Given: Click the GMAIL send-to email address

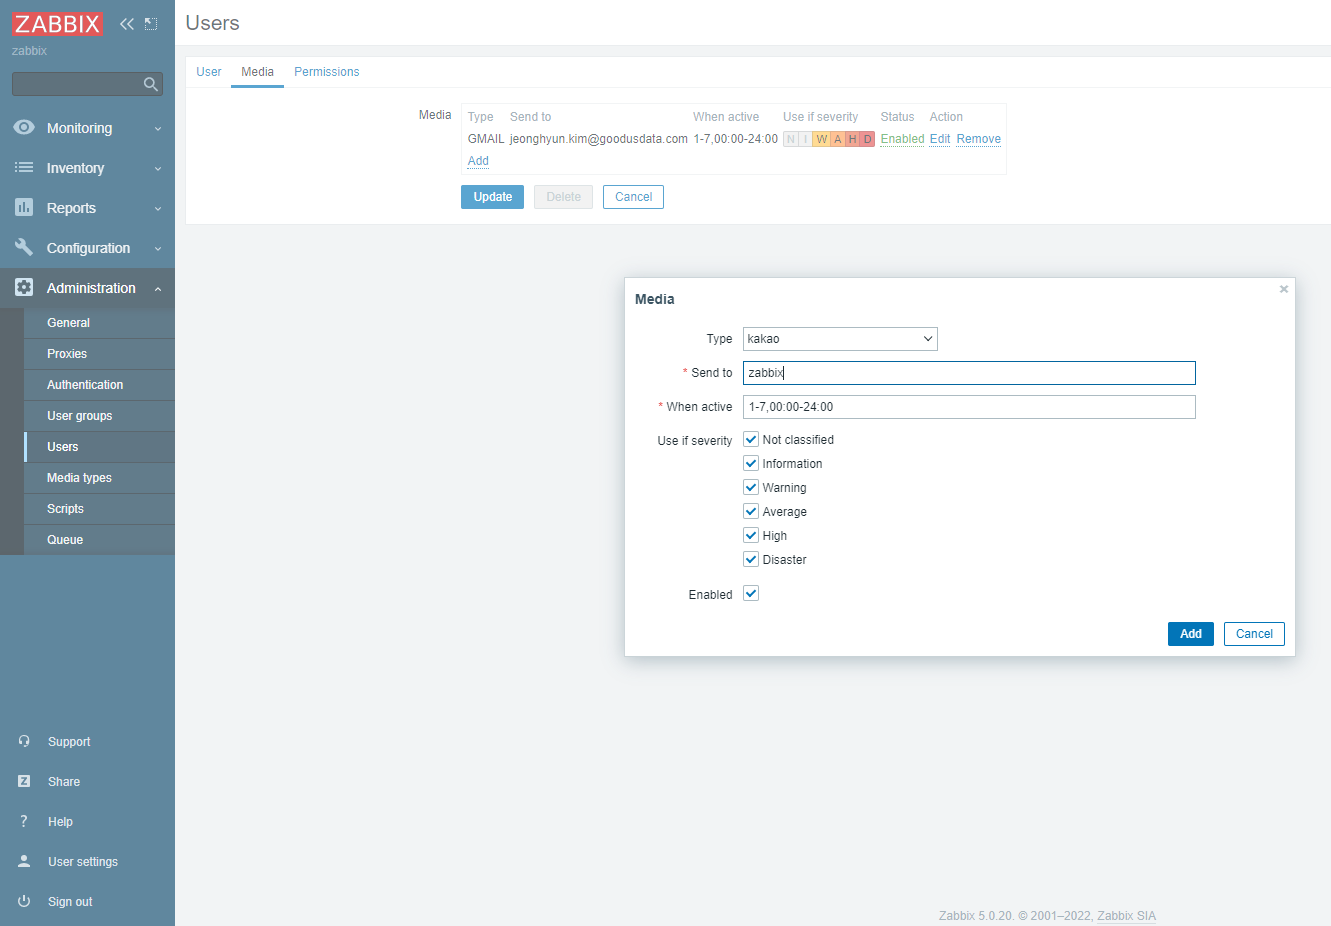Looking at the screenshot, I should coord(598,139).
